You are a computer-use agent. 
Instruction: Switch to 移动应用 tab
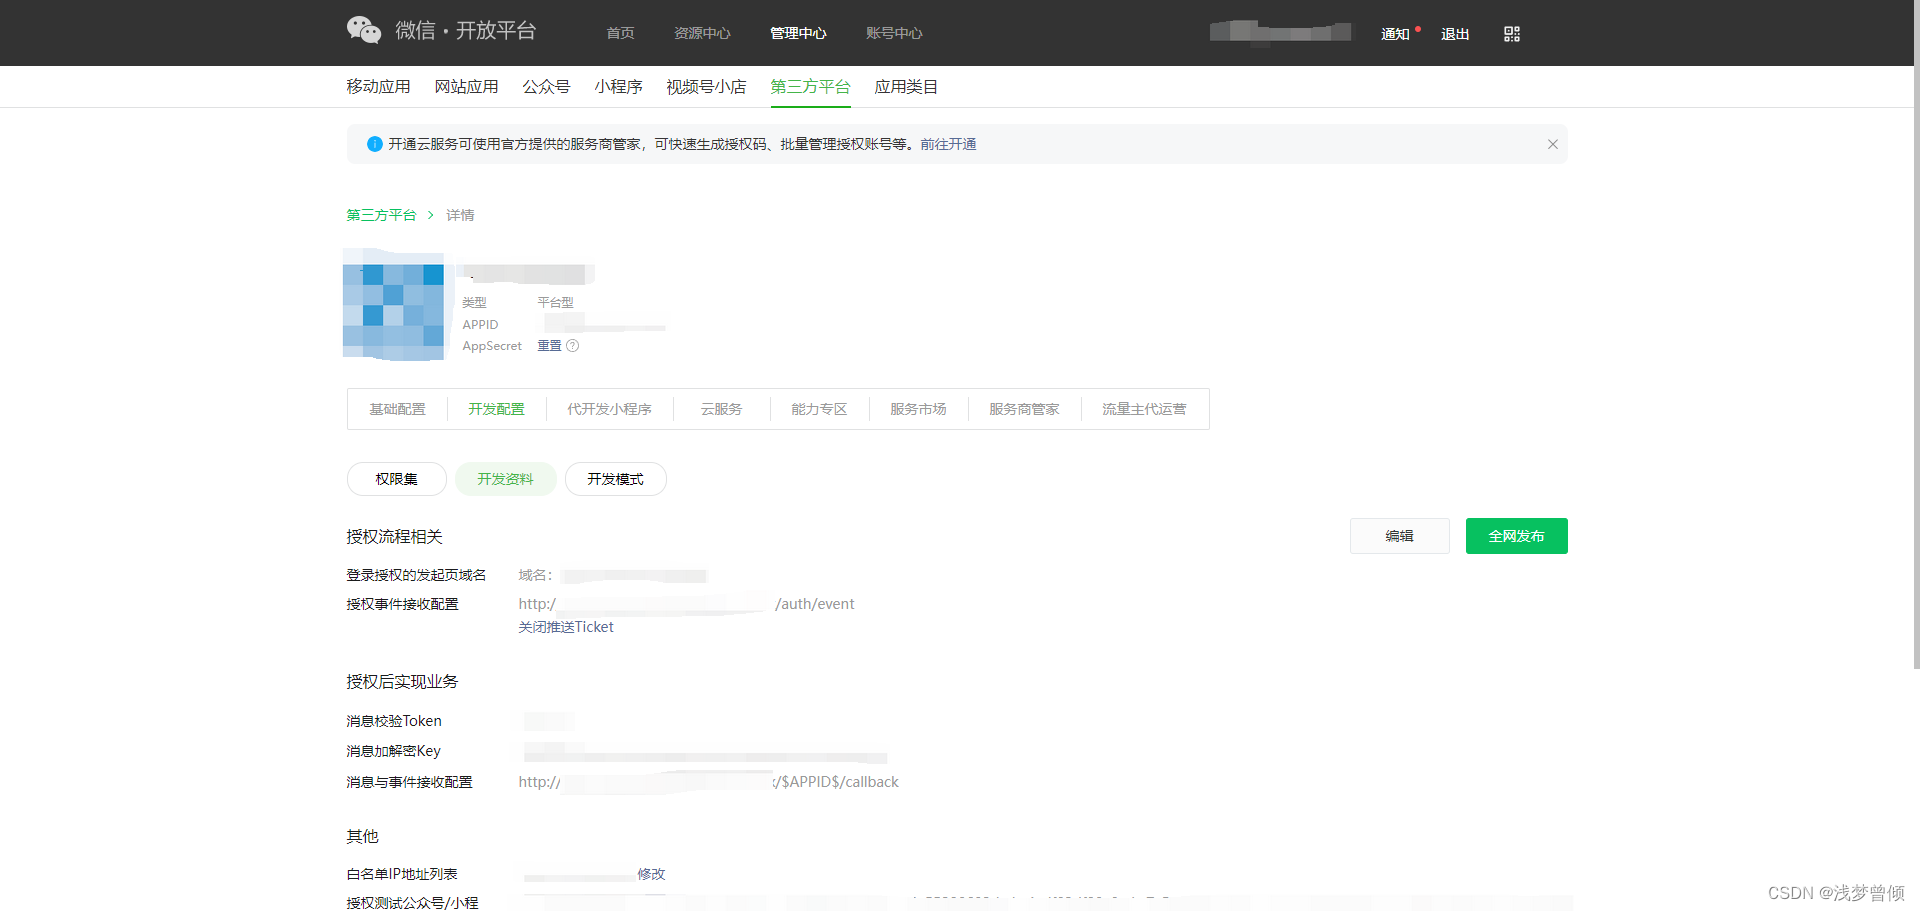[378, 87]
